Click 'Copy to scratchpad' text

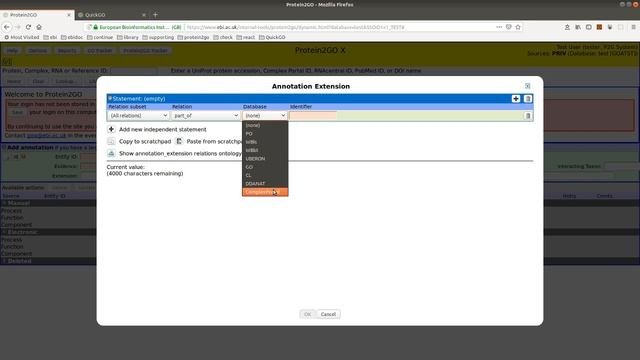point(145,141)
